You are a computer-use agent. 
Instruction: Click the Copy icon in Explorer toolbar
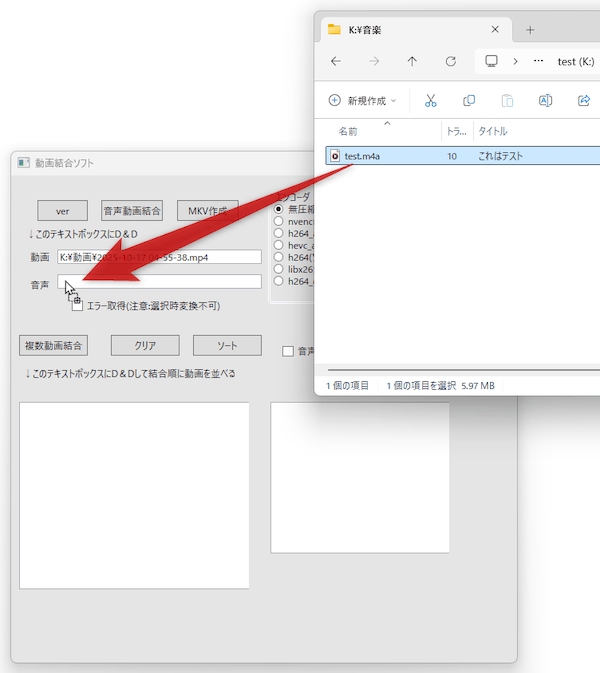[469, 100]
